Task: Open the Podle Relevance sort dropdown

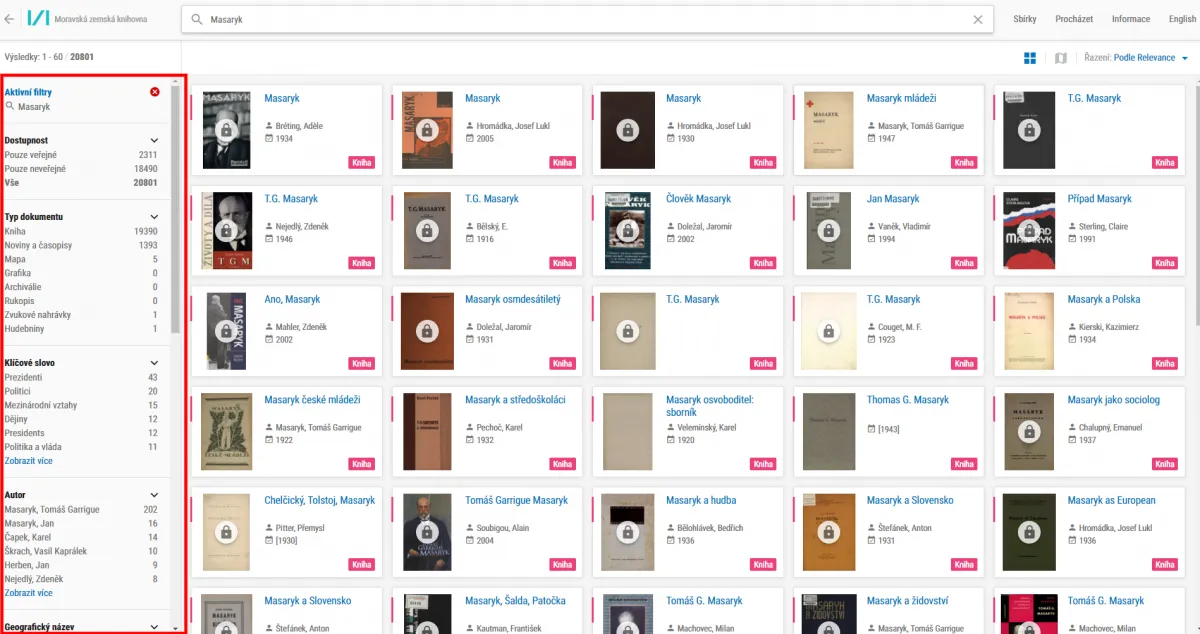Action: coord(1150,58)
